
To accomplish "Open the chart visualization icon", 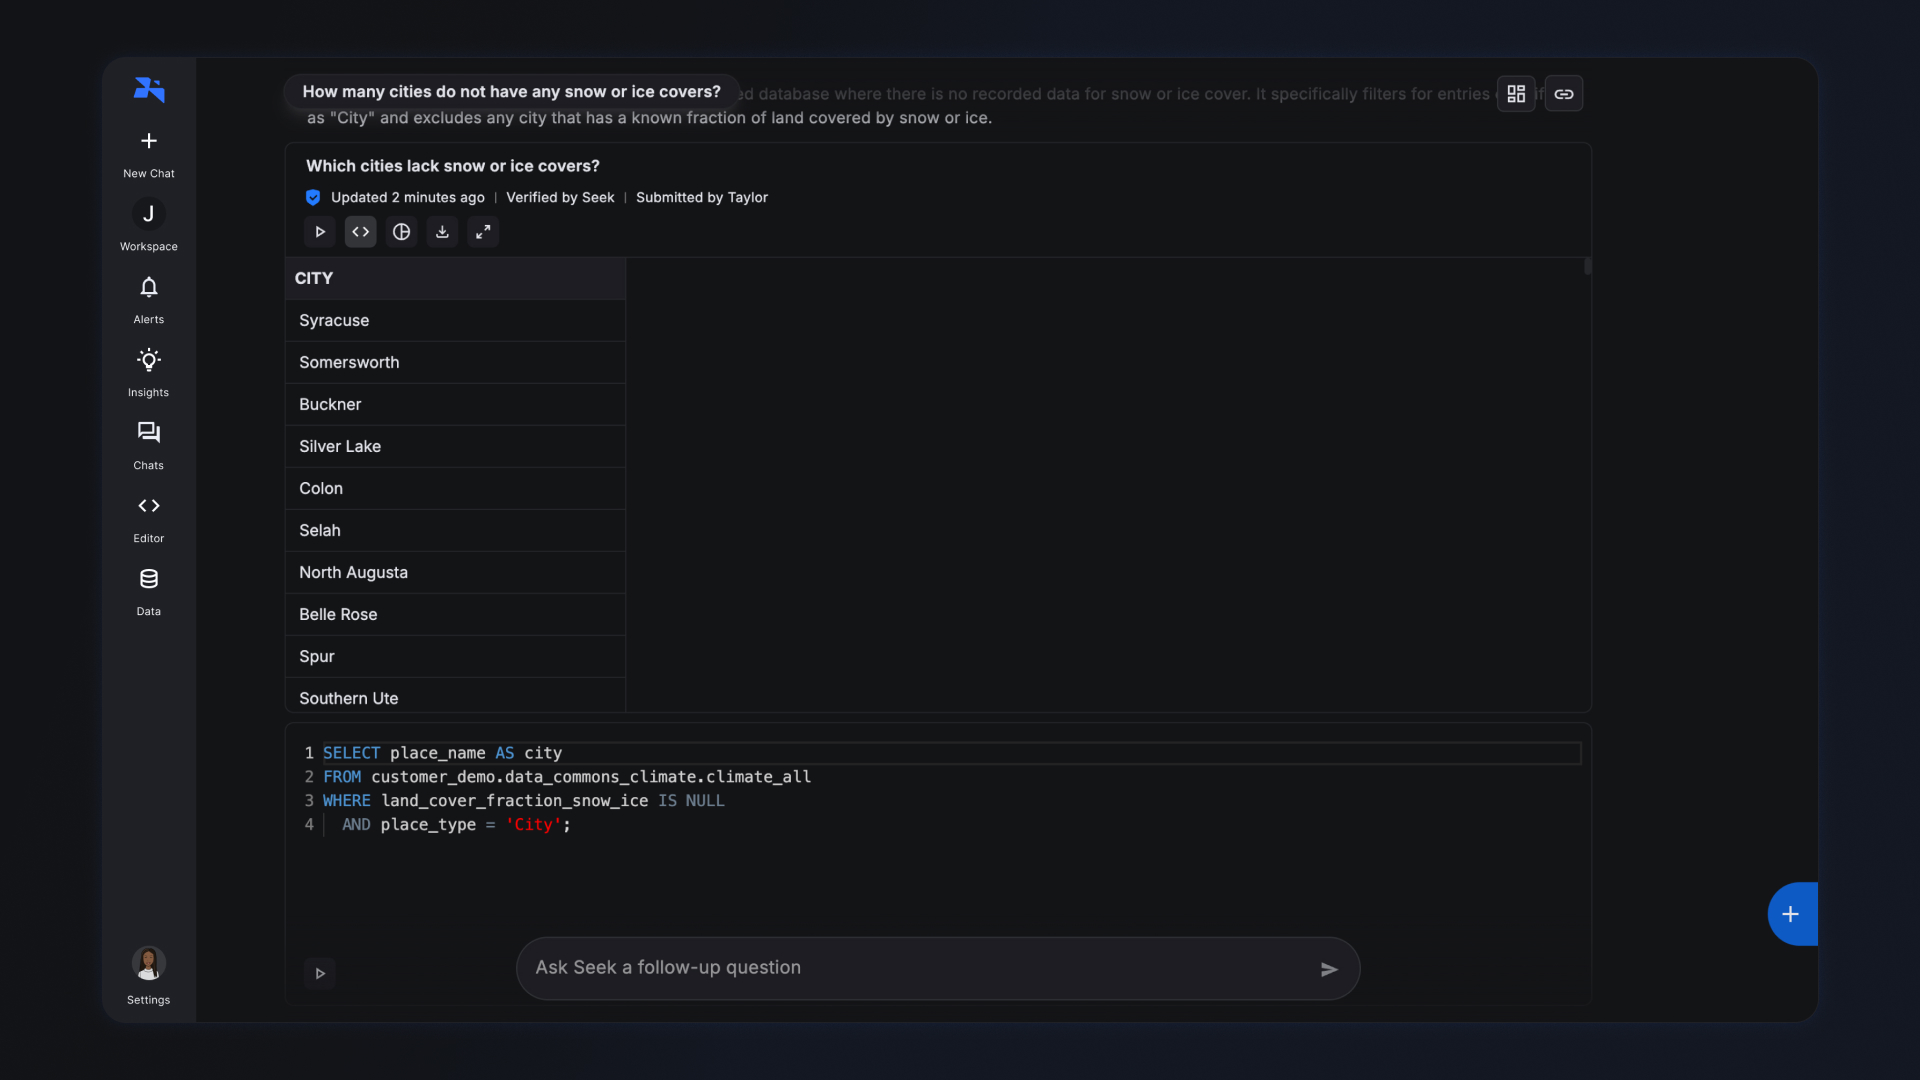I will click(402, 232).
